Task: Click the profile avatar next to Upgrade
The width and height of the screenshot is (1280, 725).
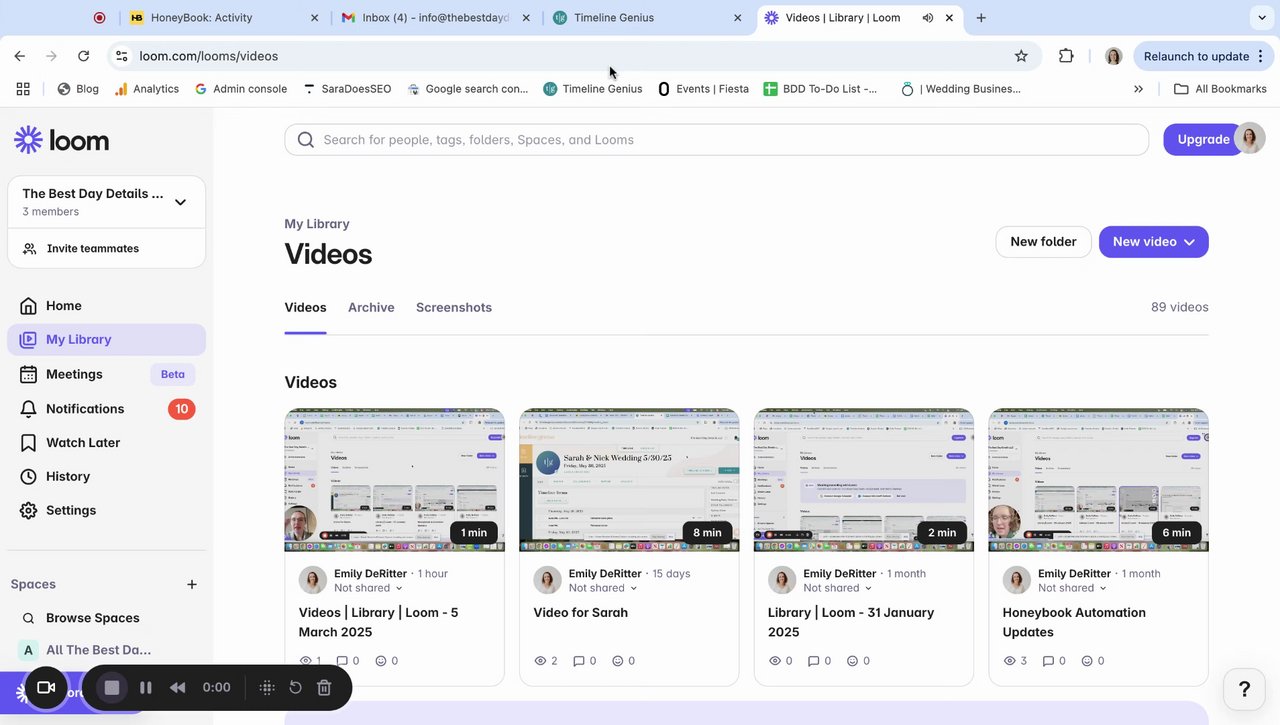Action: point(1250,139)
